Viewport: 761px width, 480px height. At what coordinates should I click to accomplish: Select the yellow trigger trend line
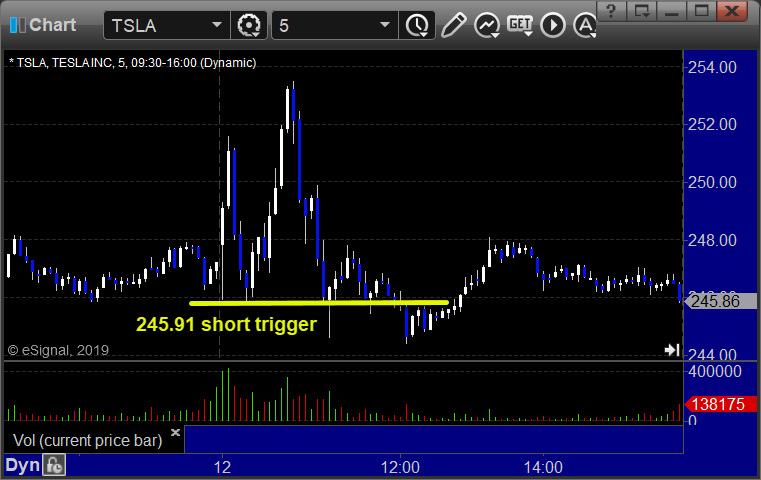pyautogui.click(x=318, y=303)
